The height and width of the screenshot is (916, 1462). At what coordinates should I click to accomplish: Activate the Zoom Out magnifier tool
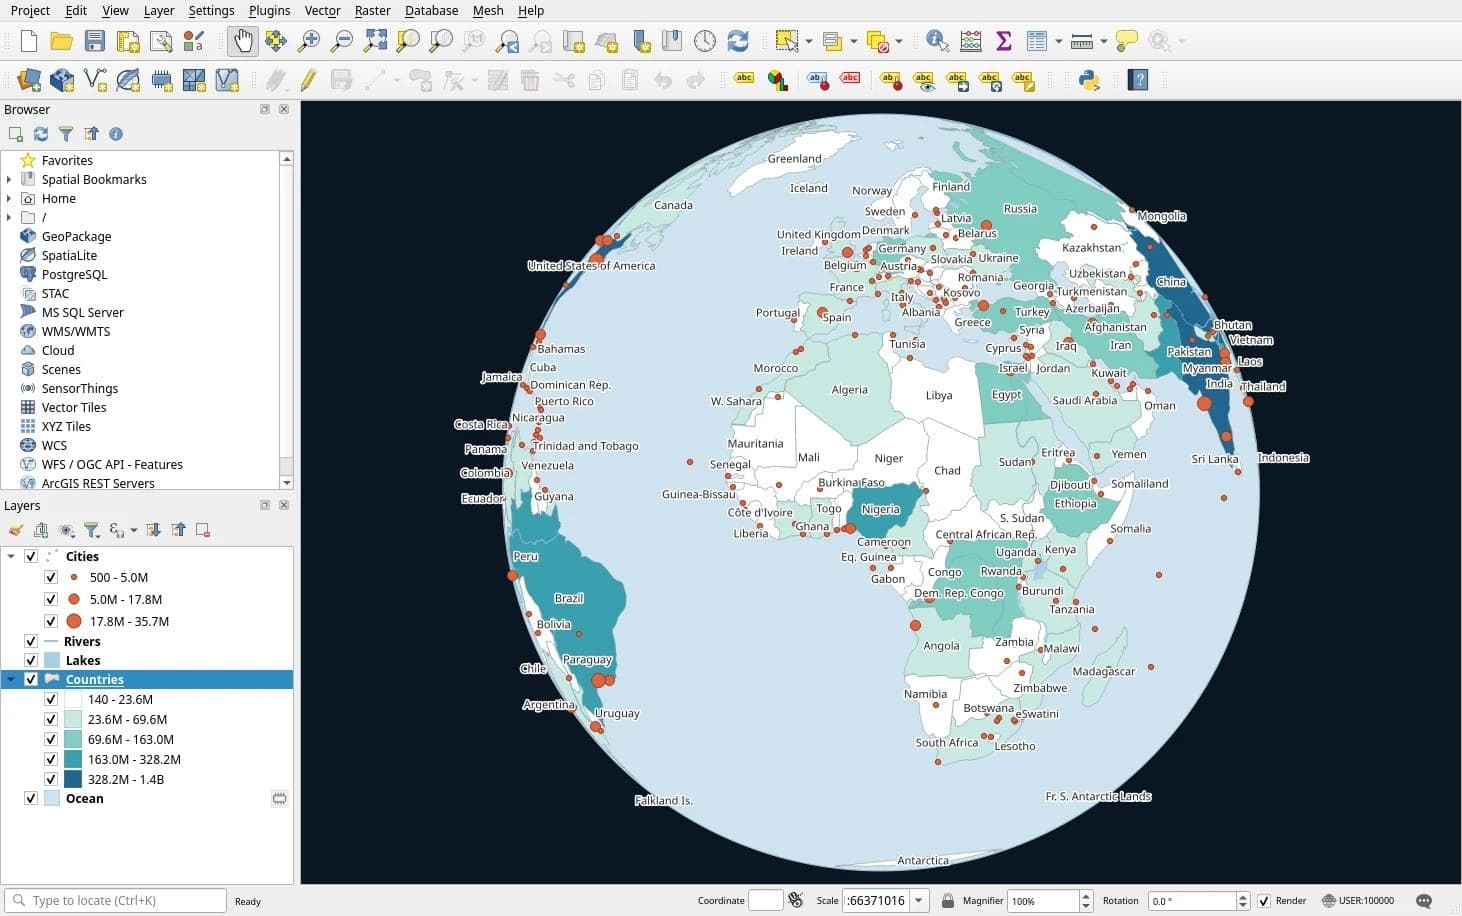[342, 41]
